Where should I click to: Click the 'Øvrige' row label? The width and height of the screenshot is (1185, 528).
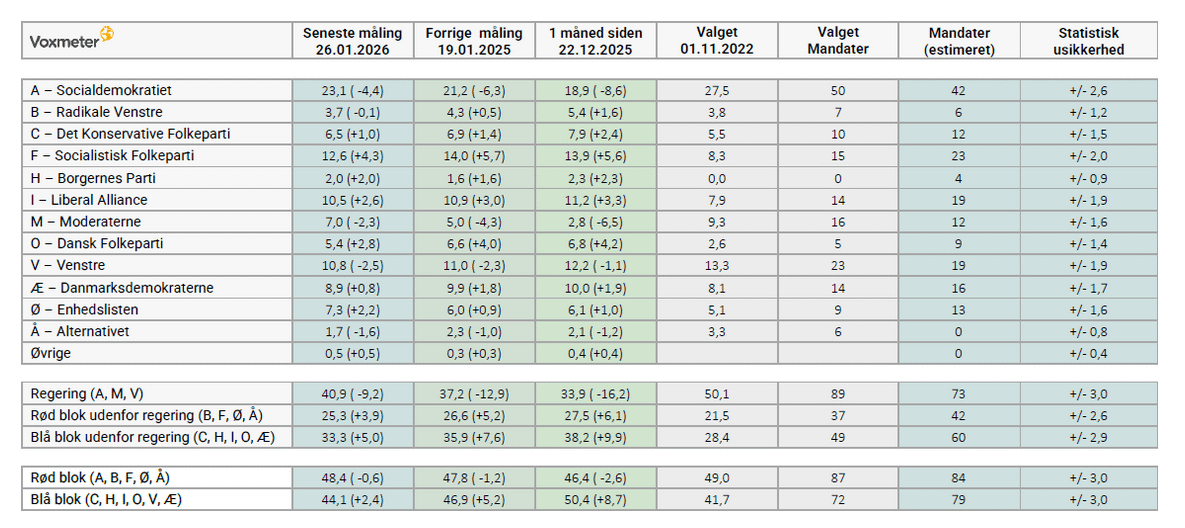coord(52,353)
